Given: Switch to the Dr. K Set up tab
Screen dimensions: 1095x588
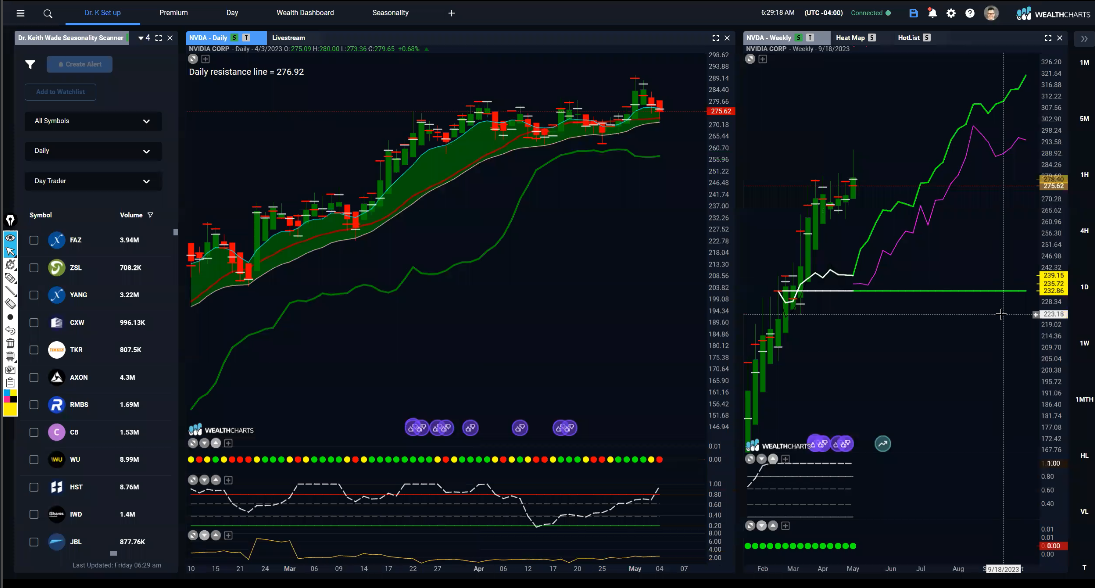Looking at the screenshot, I should point(102,13).
